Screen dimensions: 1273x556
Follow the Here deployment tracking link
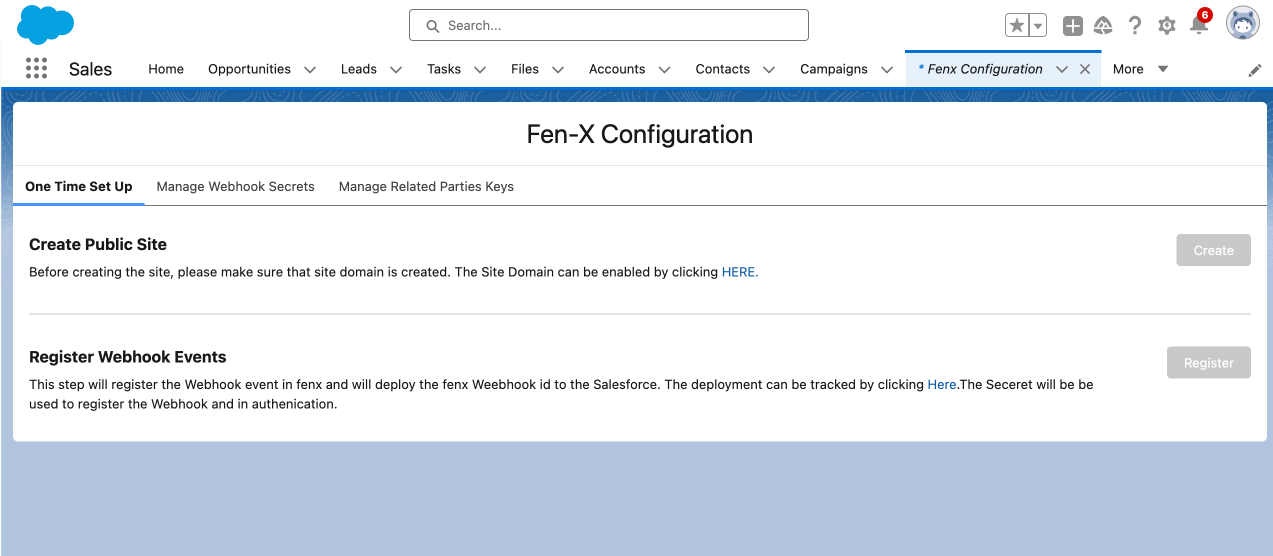point(942,384)
